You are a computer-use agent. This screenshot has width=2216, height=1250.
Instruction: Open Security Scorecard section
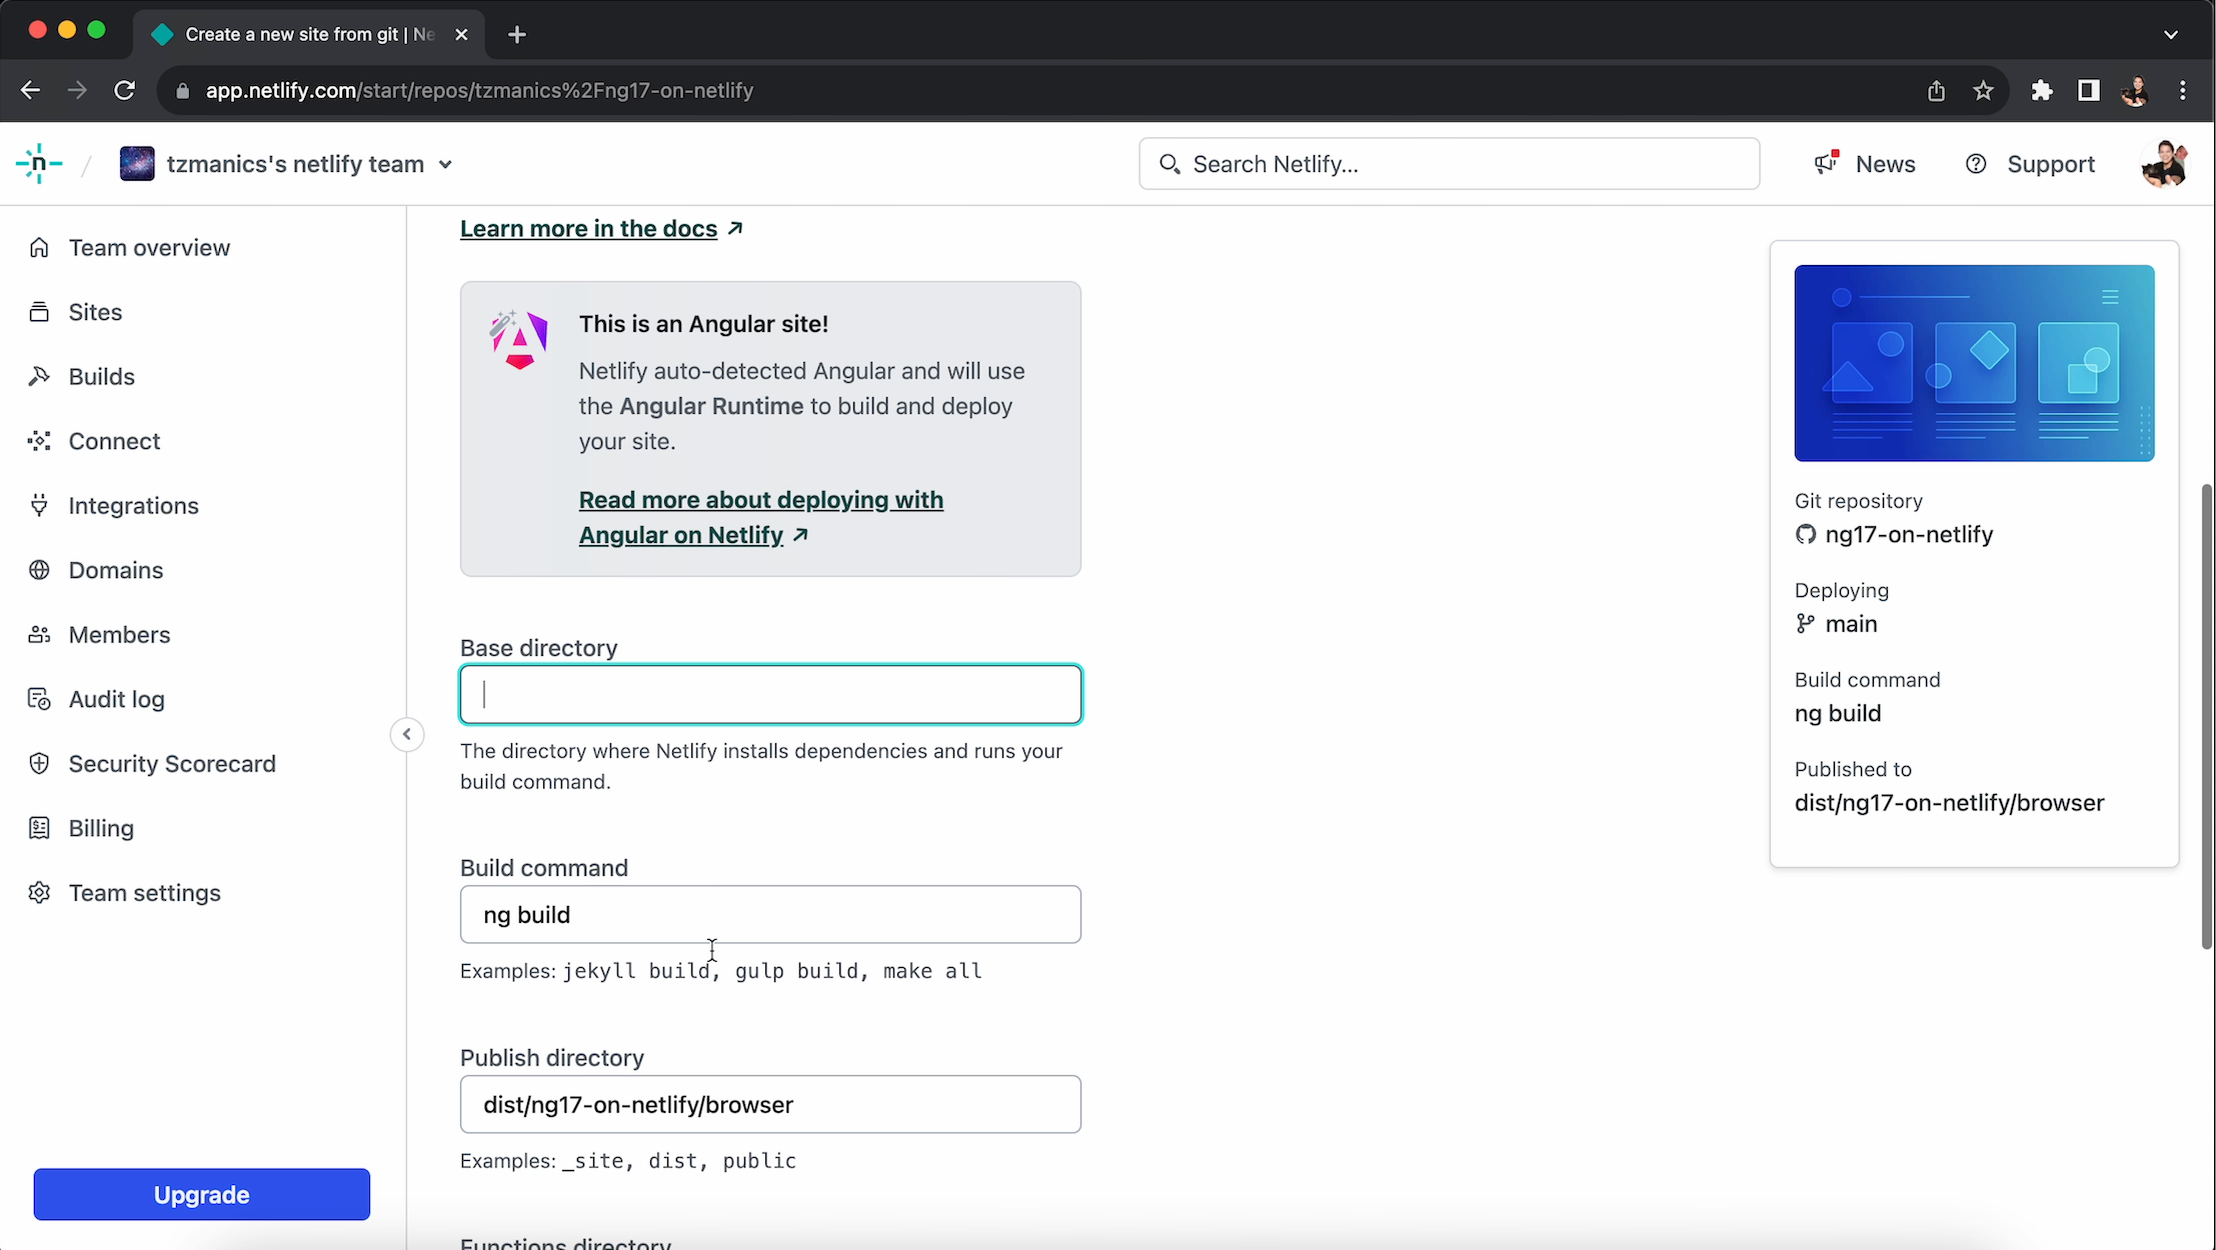[171, 764]
